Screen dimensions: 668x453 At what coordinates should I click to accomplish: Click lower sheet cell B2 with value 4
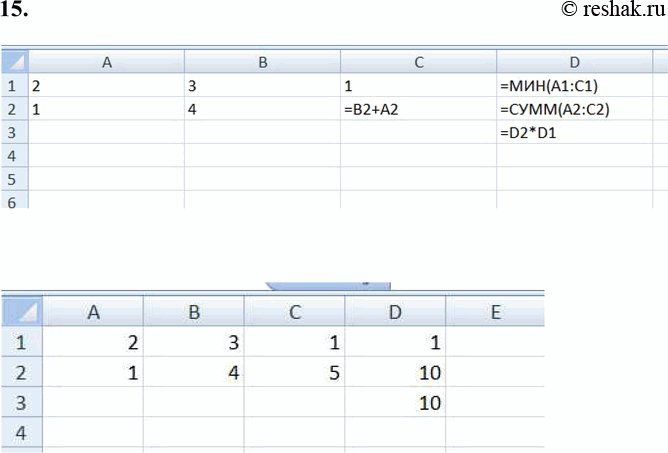point(194,372)
